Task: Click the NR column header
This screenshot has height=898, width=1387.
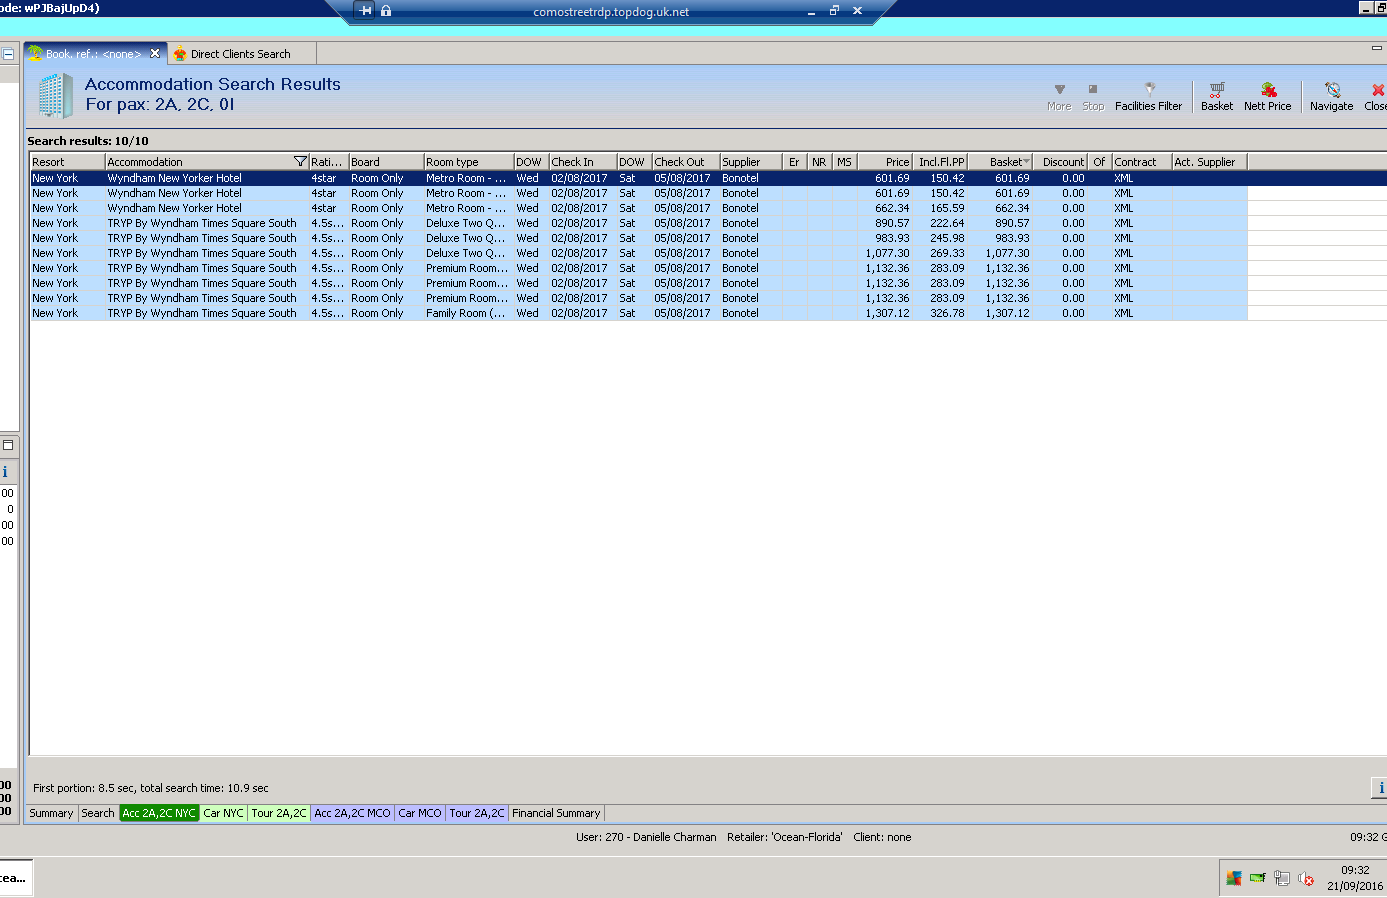Action: click(x=819, y=162)
